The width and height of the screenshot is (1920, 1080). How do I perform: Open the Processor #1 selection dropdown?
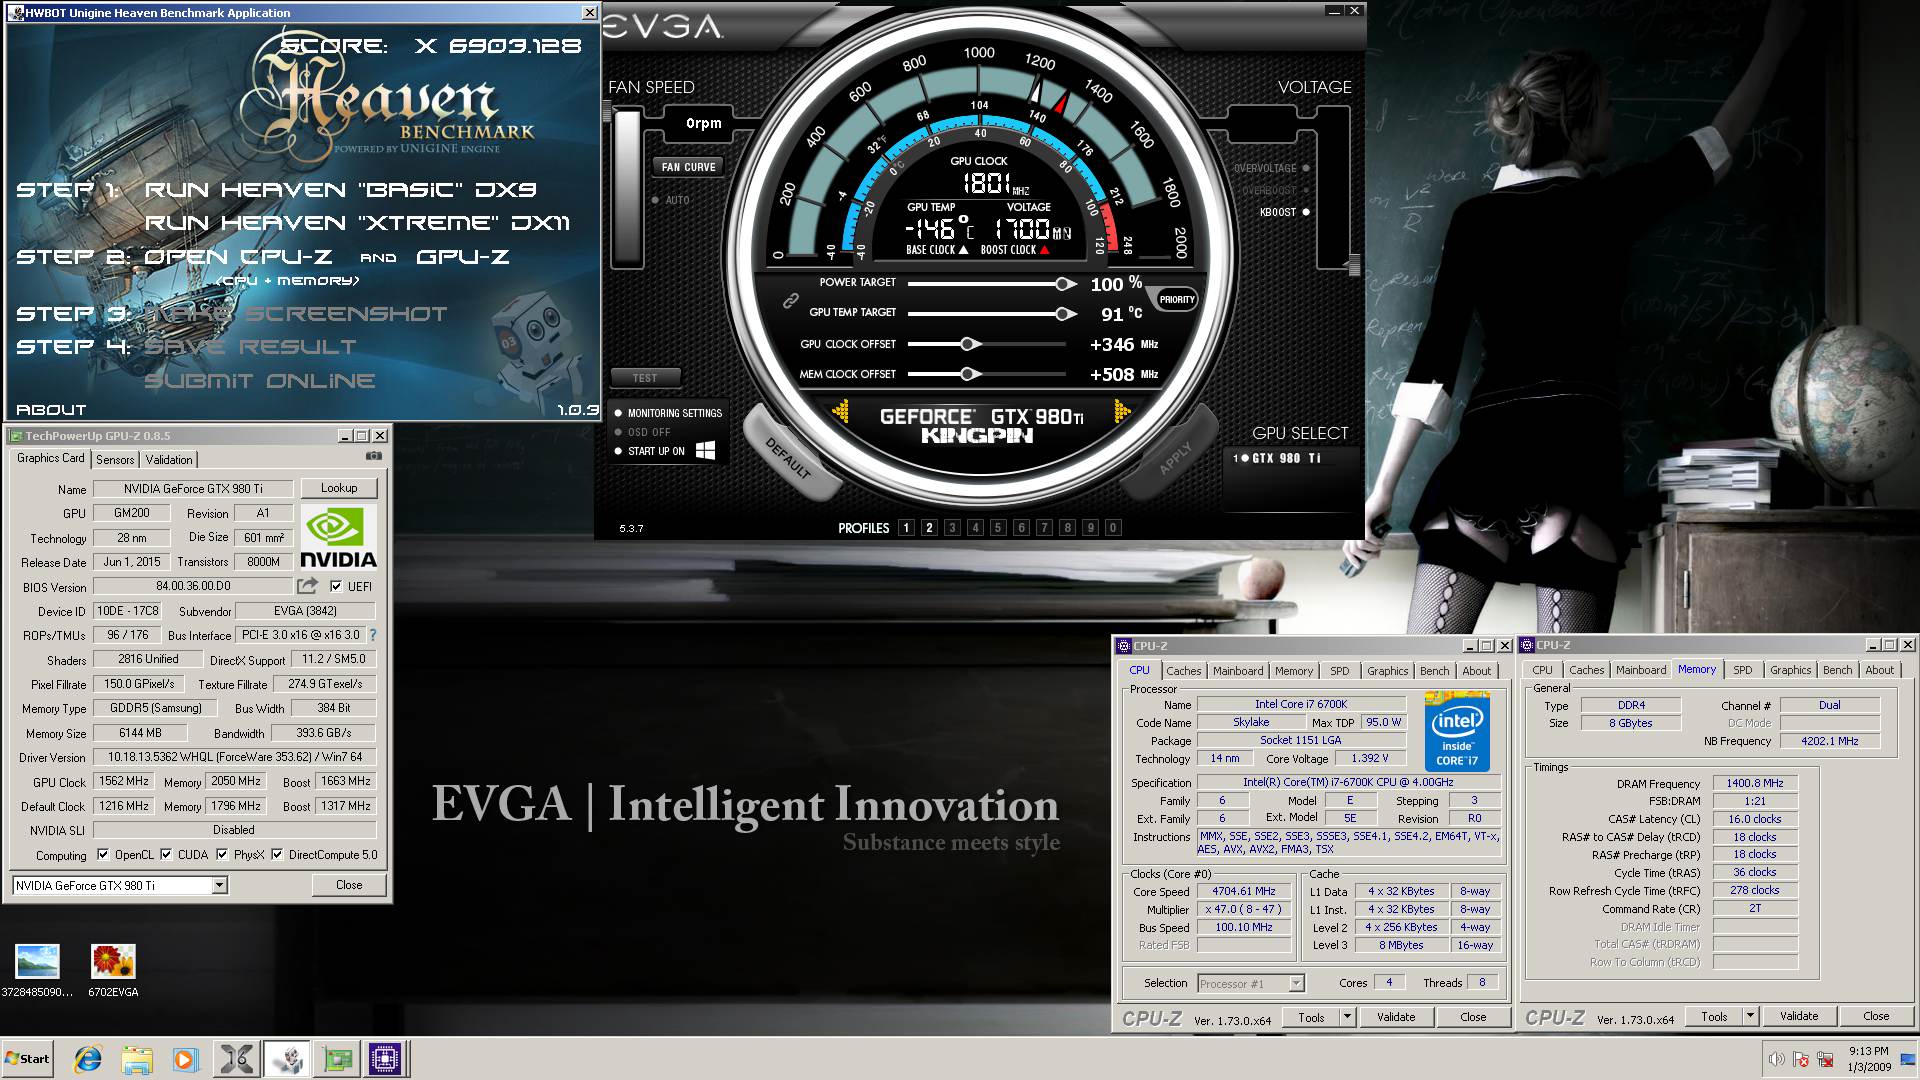coord(1296,984)
